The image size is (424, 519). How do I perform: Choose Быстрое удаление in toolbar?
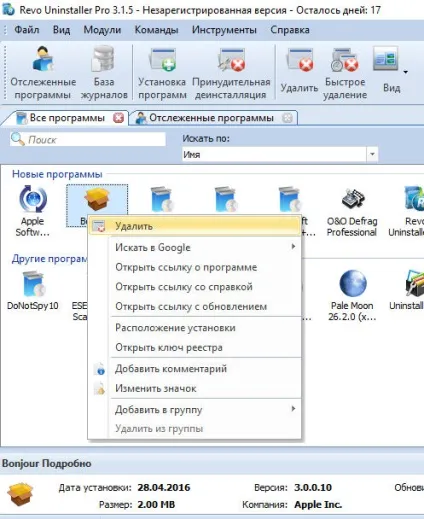[345, 73]
